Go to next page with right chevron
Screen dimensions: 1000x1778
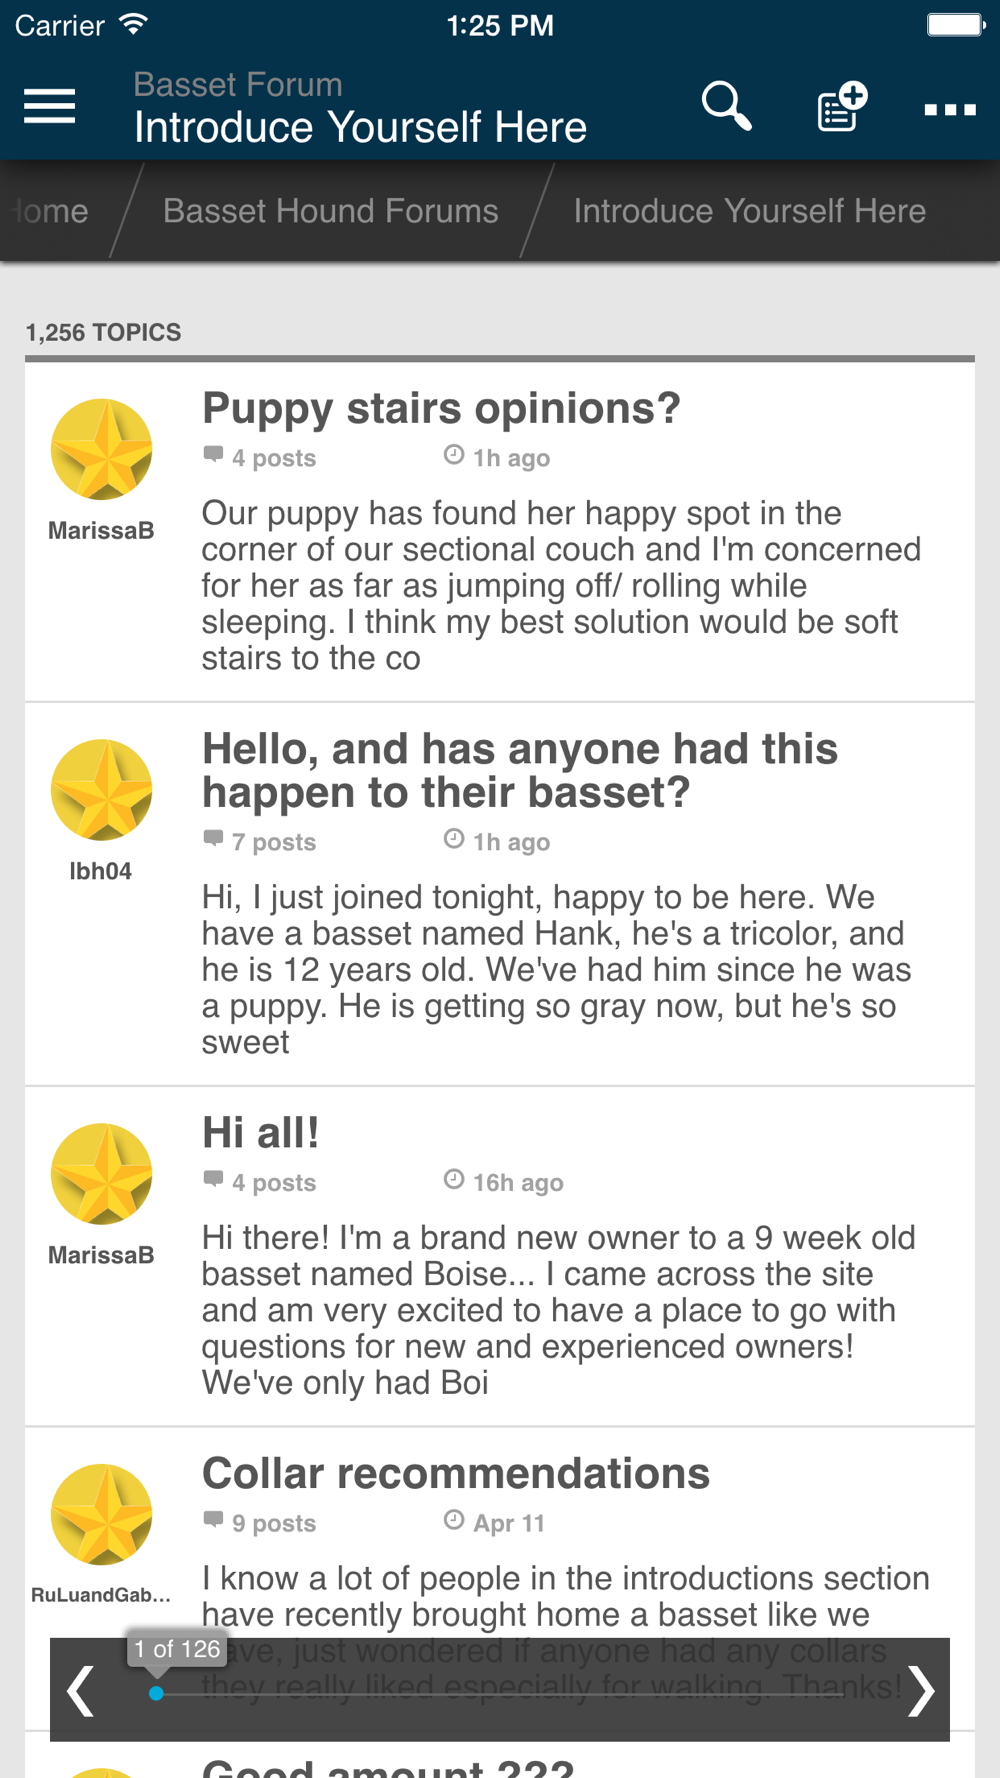pyautogui.click(x=920, y=1691)
